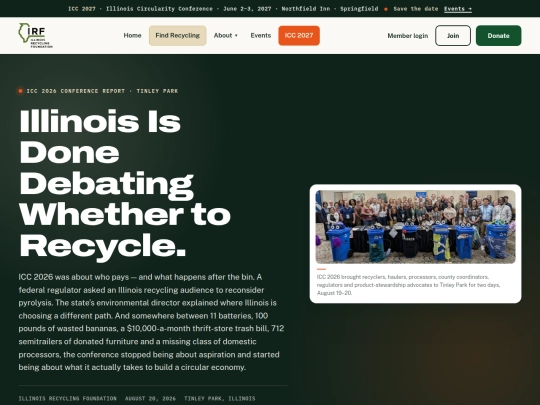Follow the Events link in the top banner
The width and height of the screenshot is (540, 405).
[458, 9]
